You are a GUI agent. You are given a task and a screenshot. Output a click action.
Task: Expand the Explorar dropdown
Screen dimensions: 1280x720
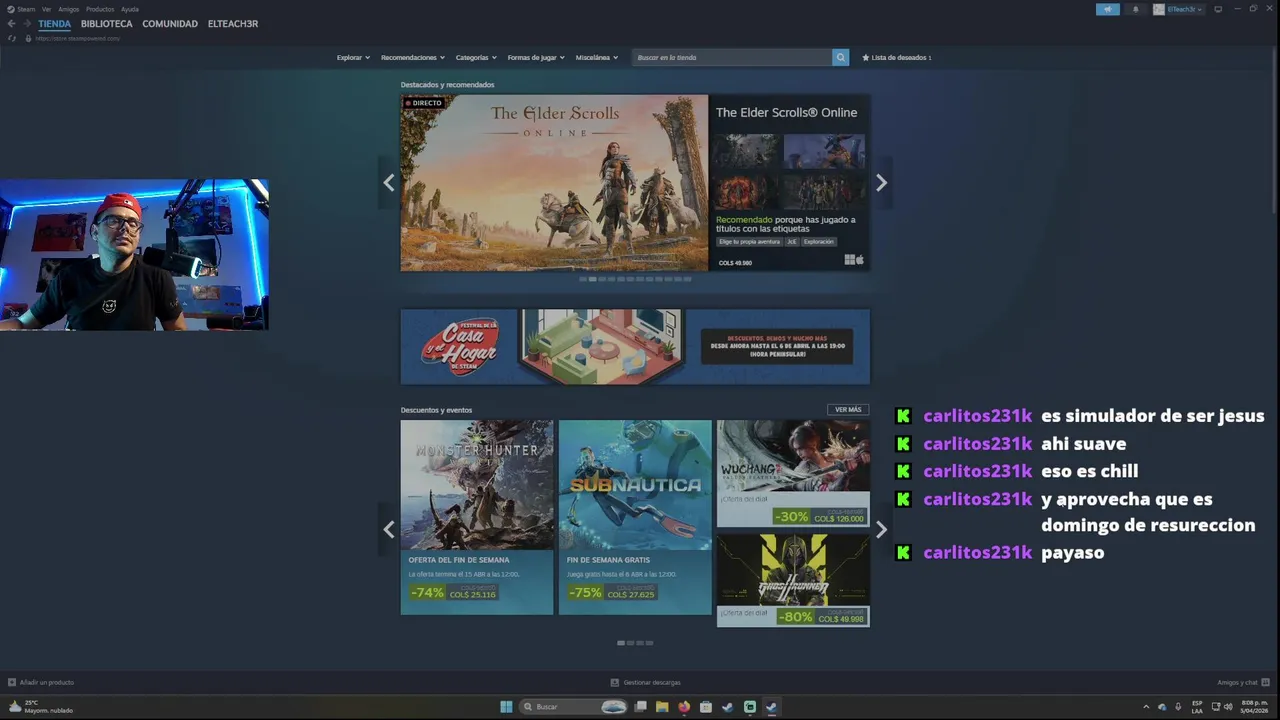click(x=354, y=57)
